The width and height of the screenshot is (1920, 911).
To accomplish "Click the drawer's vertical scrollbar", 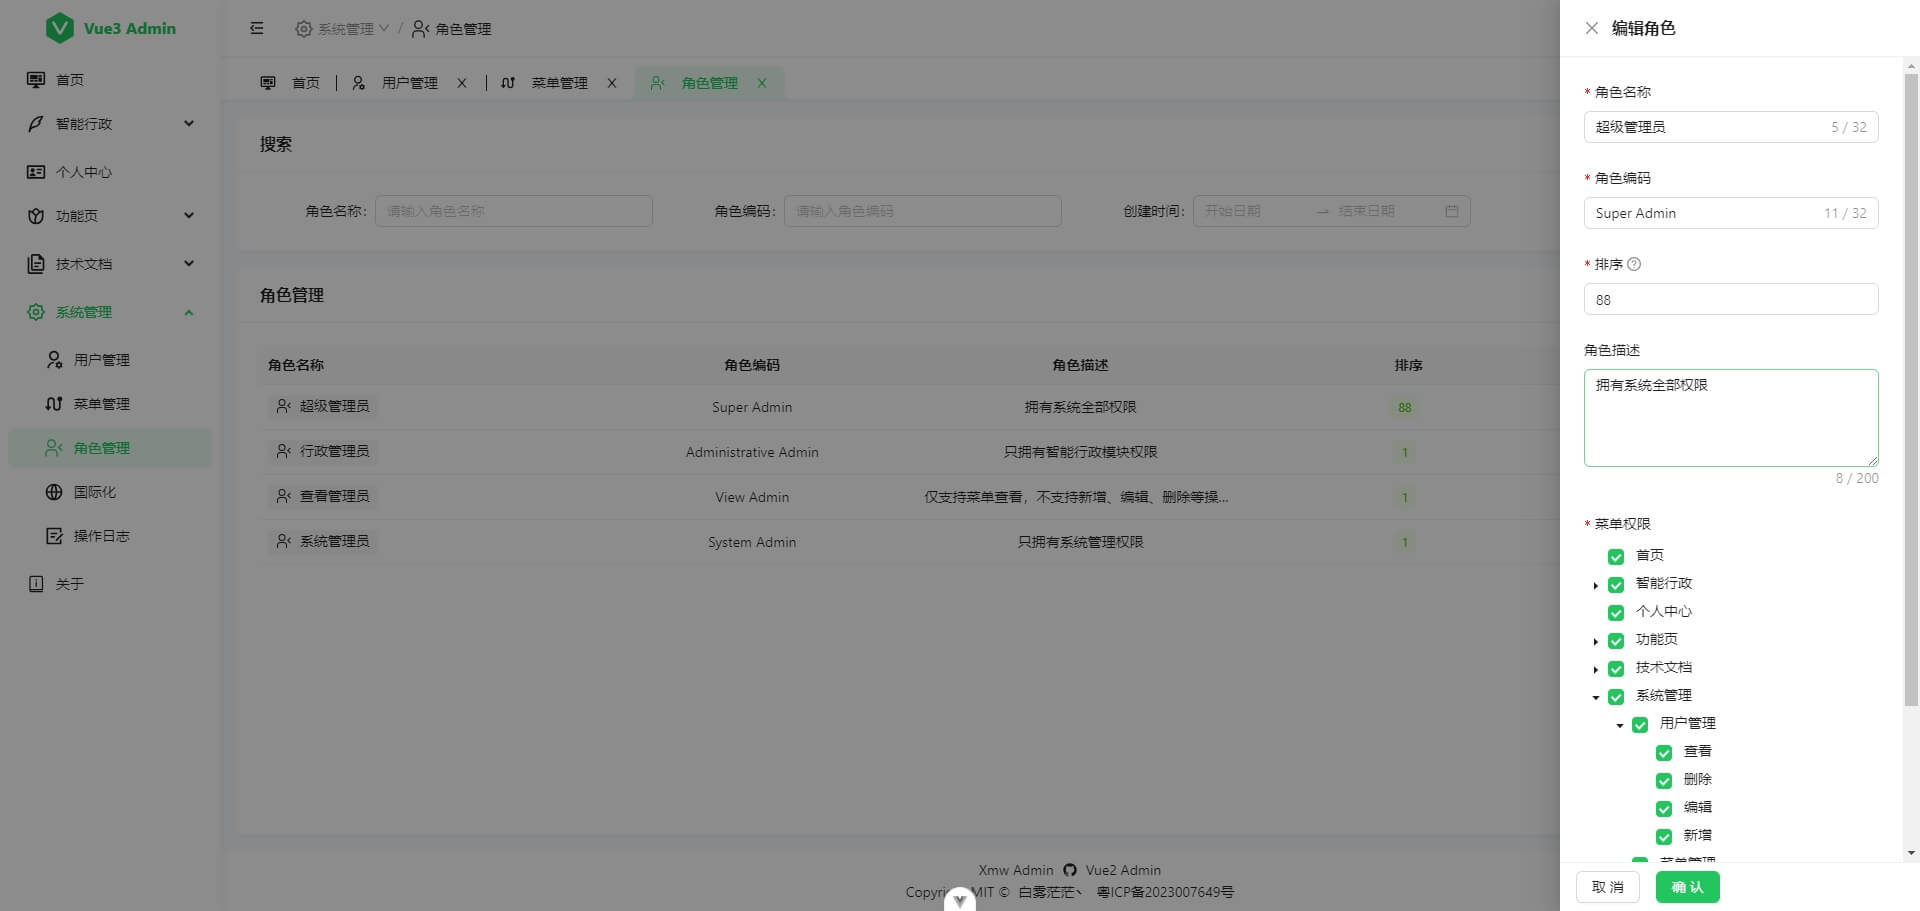I will coord(1911,390).
